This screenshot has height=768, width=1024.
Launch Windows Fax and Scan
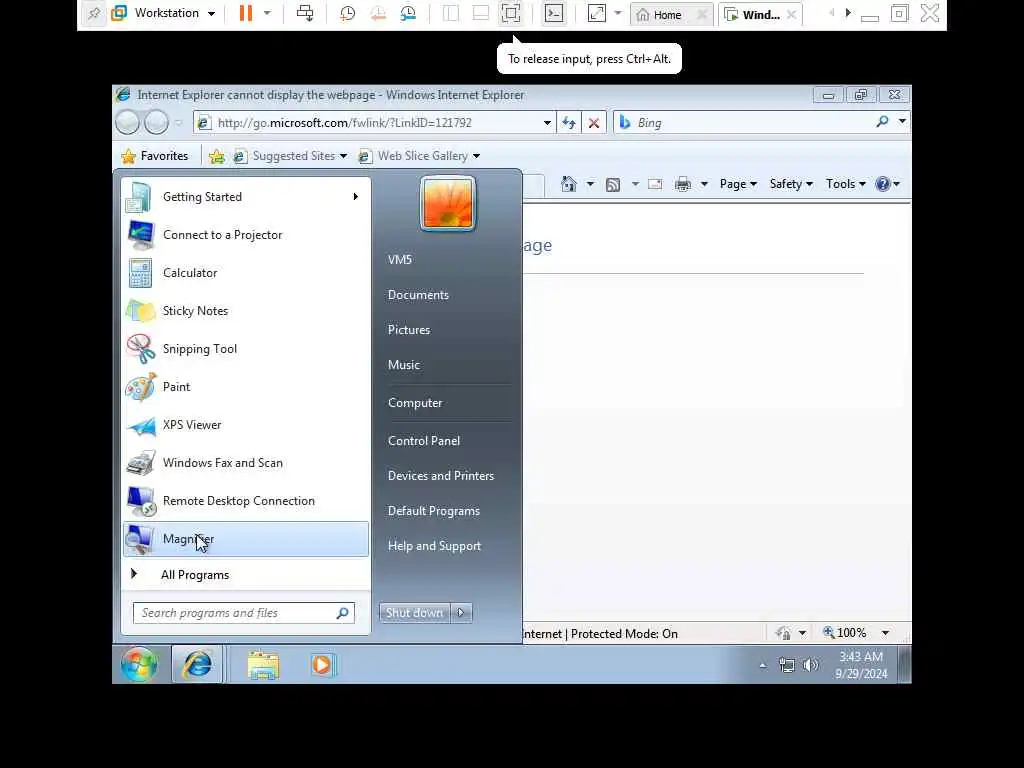[x=246, y=463]
